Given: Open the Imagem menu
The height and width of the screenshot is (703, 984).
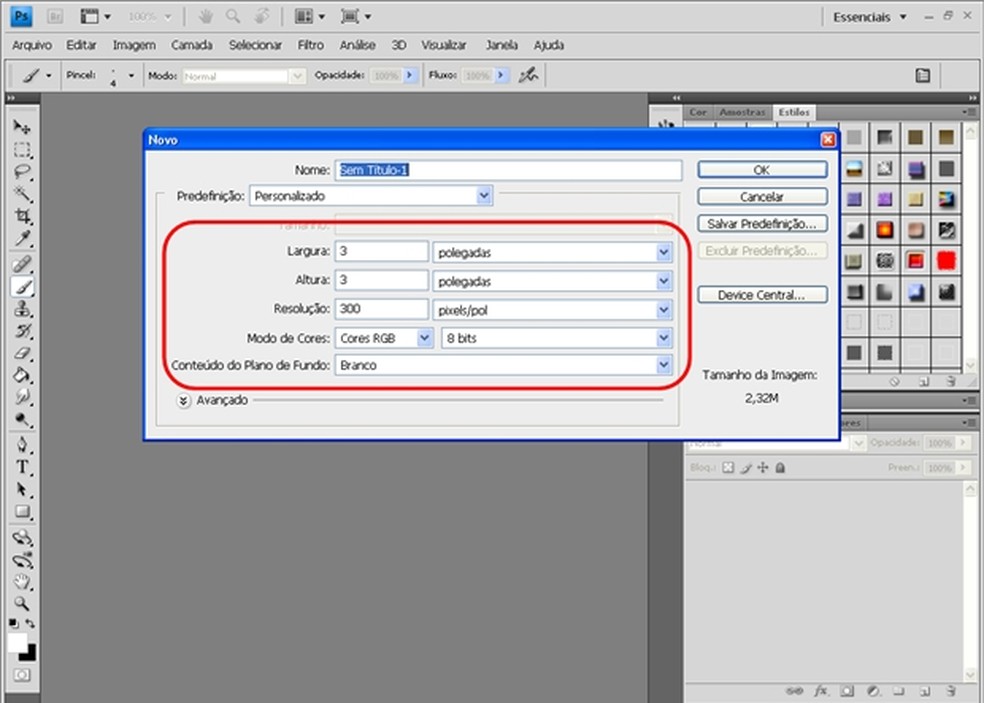Looking at the screenshot, I should [134, 45].
